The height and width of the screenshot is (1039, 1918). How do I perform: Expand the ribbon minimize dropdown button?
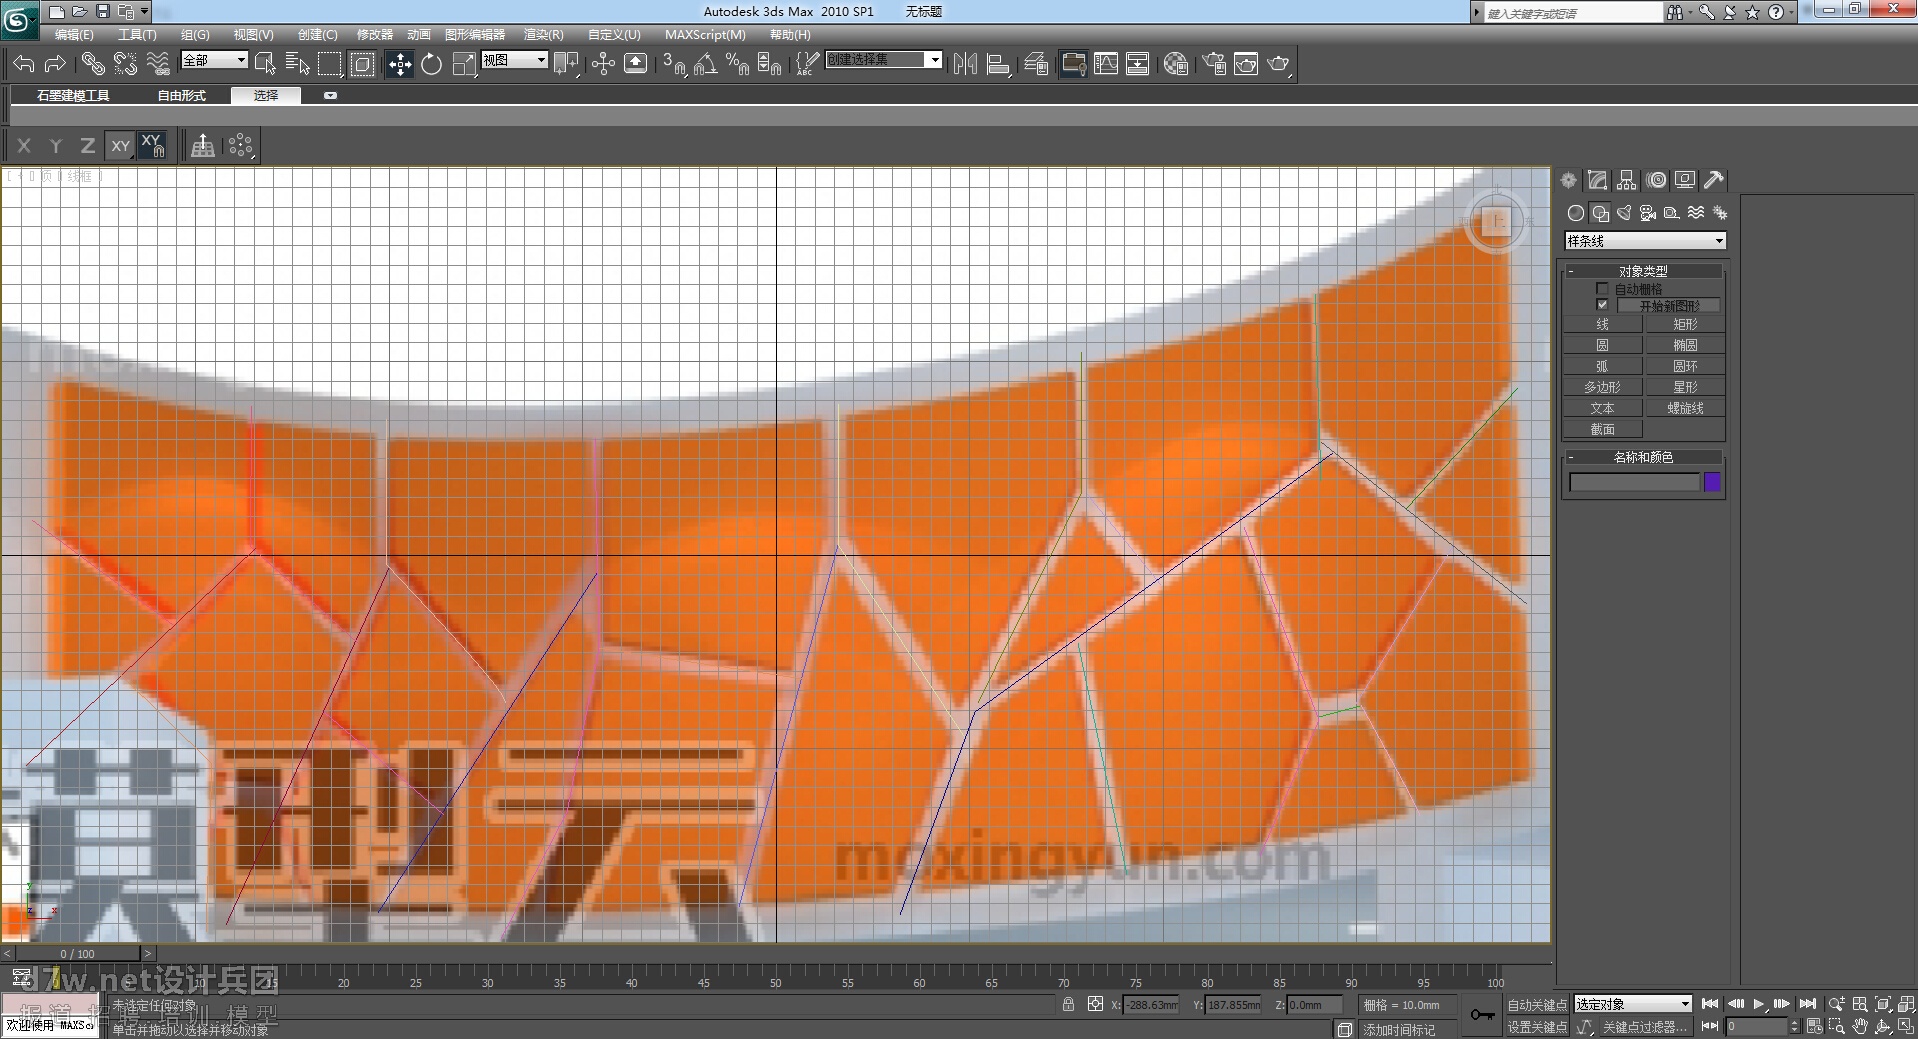pyautogui.click(x=330, y=96)
